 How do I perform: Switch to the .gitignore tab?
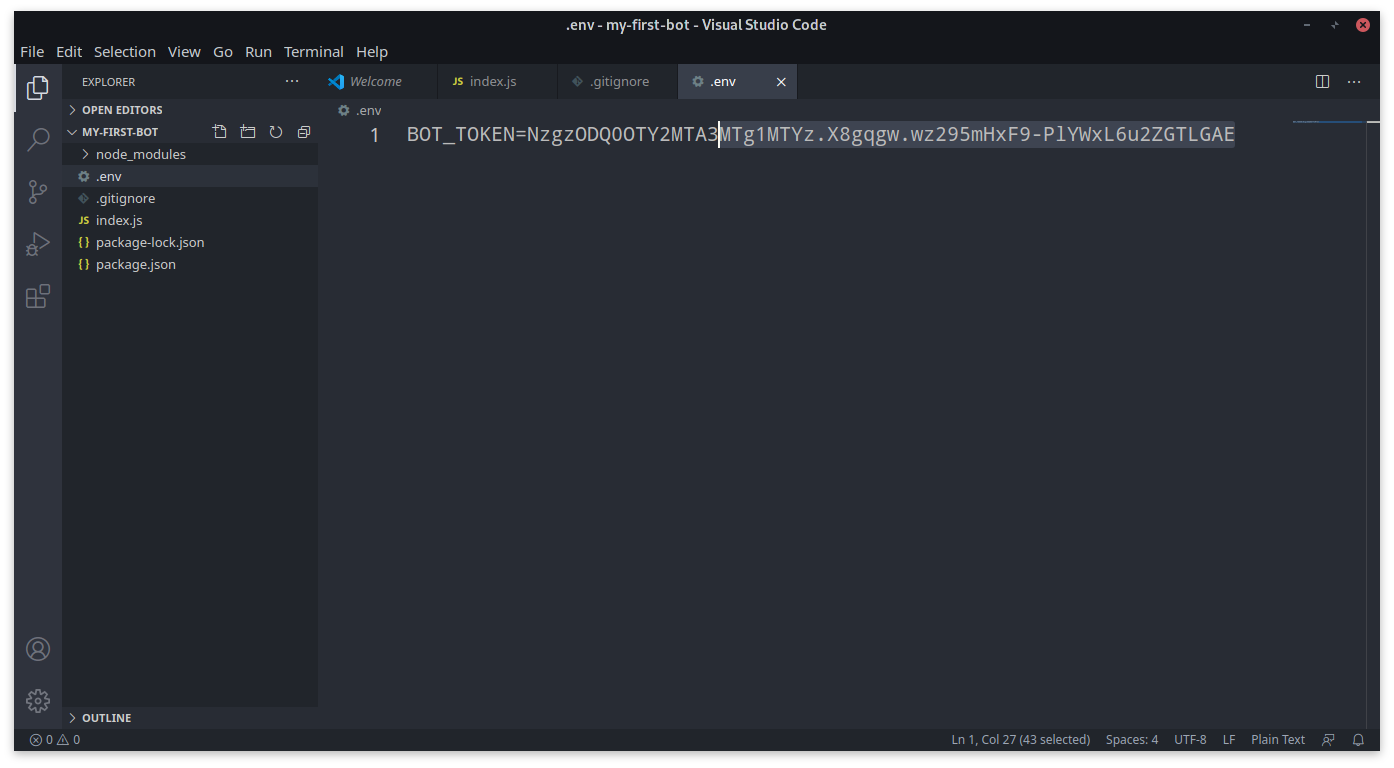[x=617, y=82]
